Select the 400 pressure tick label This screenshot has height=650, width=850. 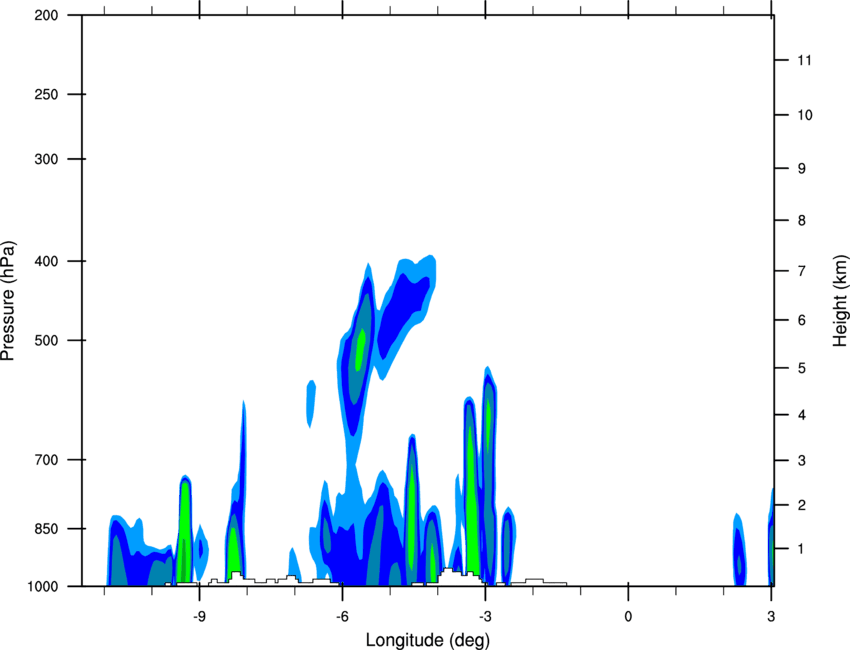click(46, 261)
